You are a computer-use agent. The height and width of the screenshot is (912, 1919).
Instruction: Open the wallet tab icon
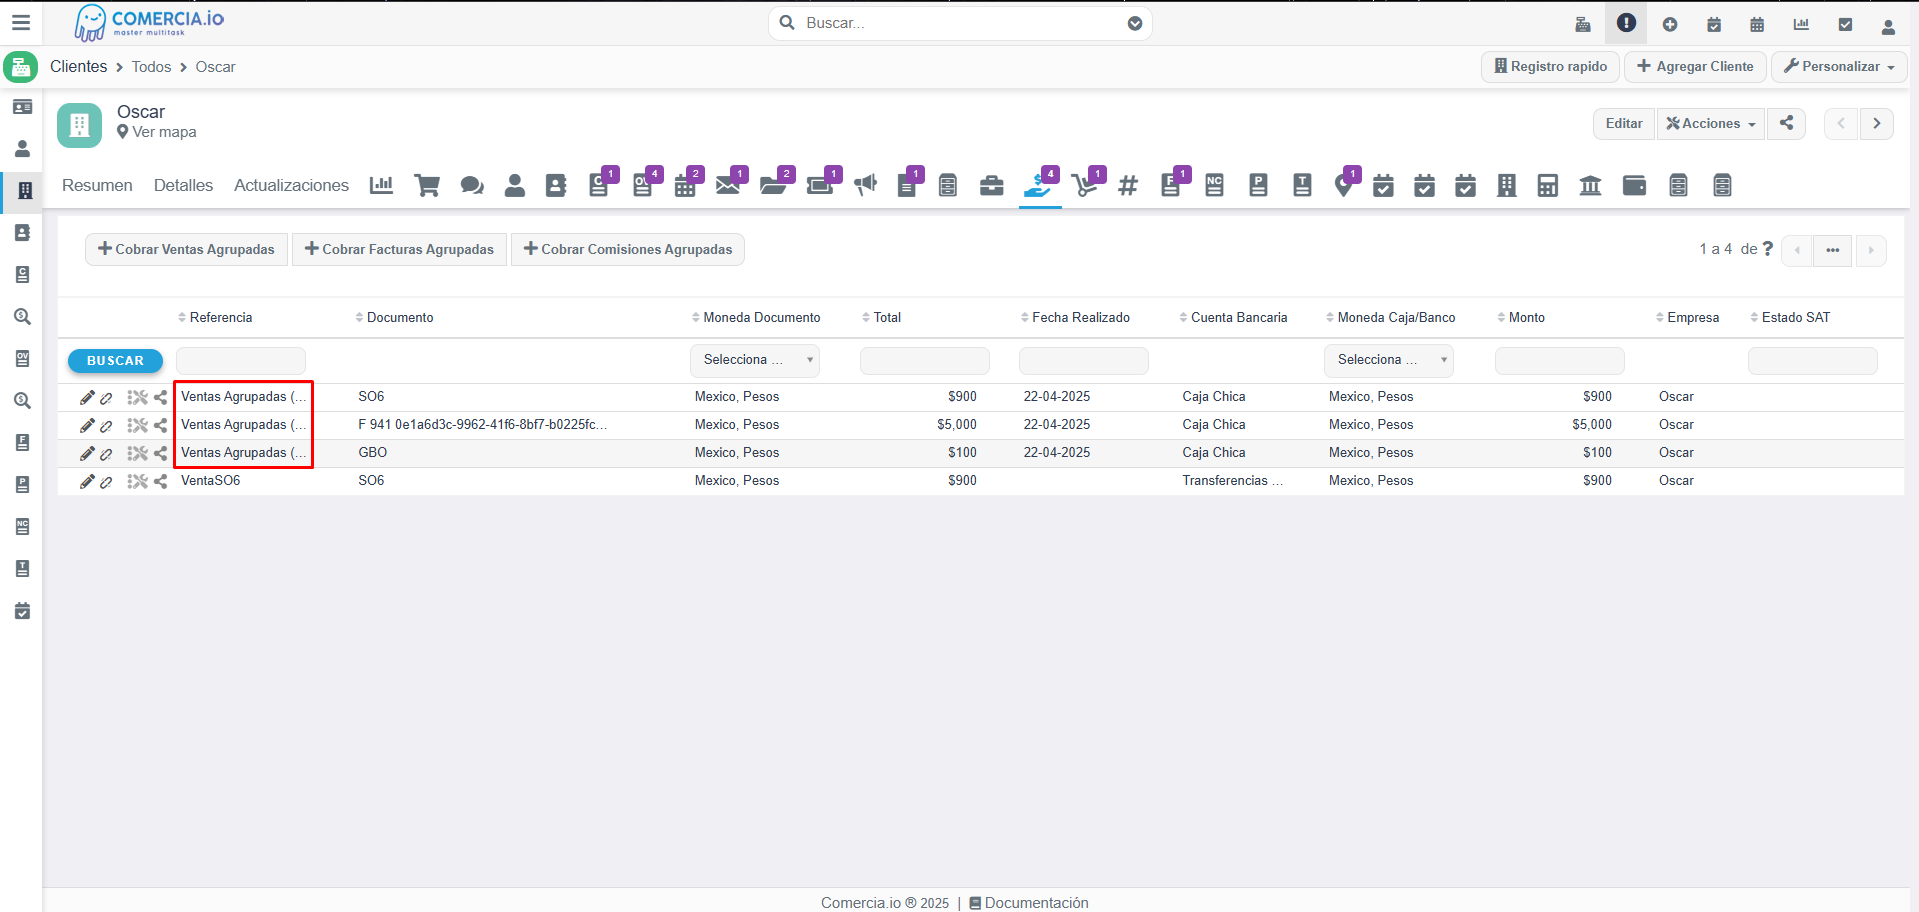tap(1634, 185)
